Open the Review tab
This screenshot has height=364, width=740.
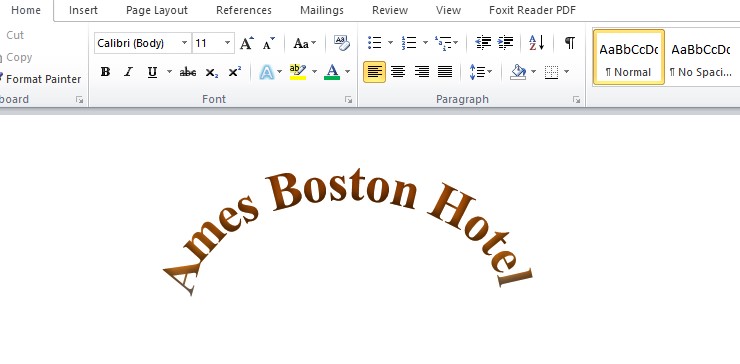[390, 10]
